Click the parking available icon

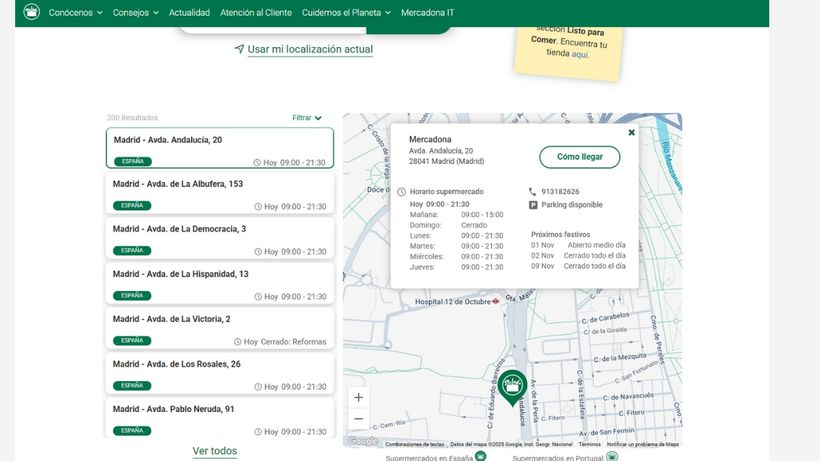tap(533, 205)
